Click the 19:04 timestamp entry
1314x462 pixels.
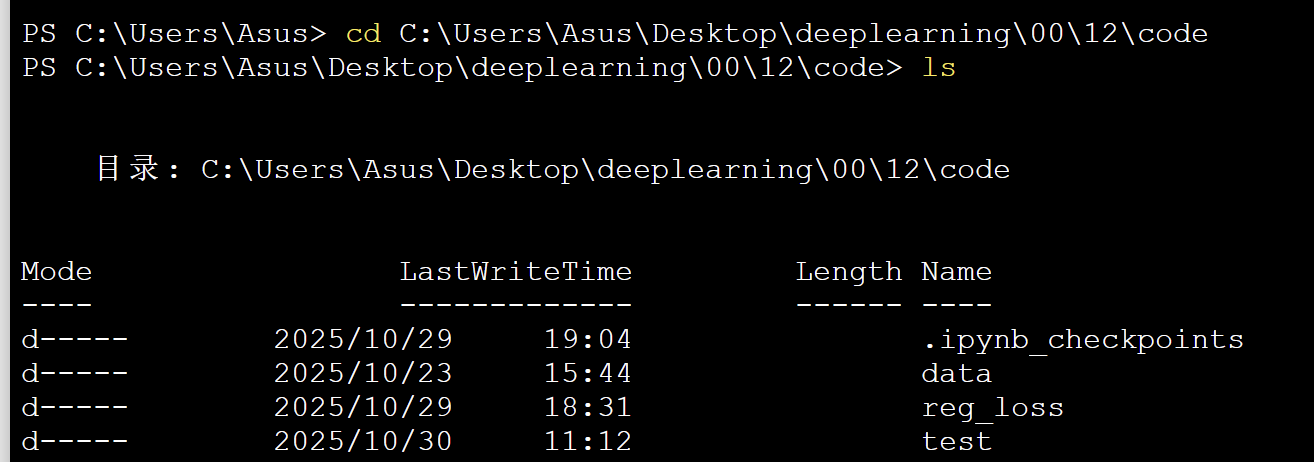[588, 340]
